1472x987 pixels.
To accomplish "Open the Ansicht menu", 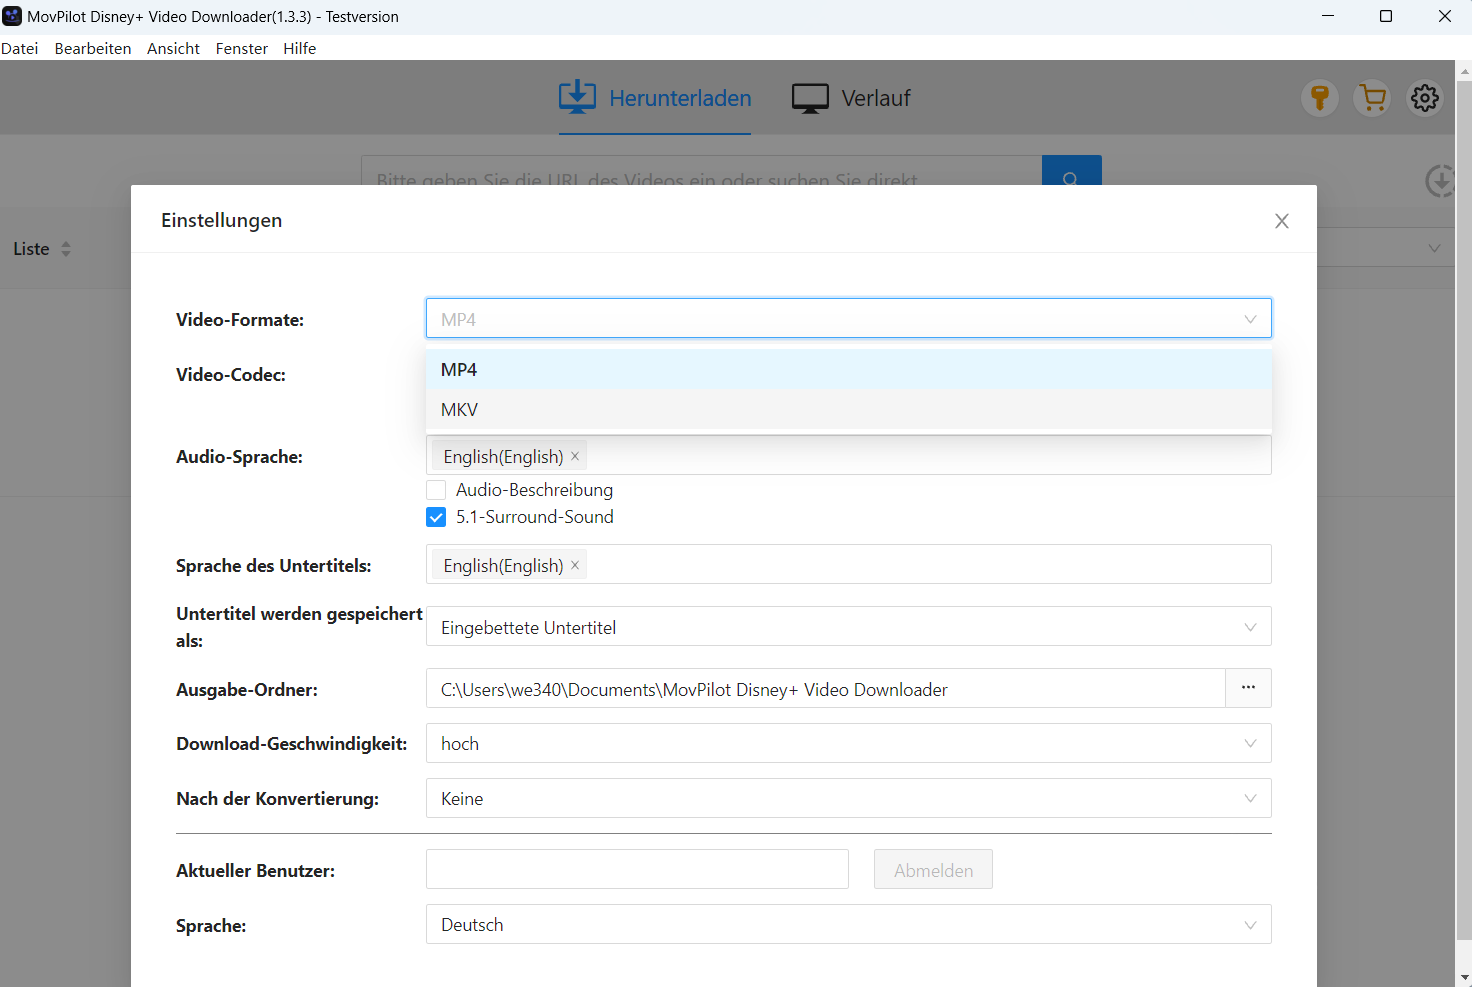I will click(x=173, y=48).
